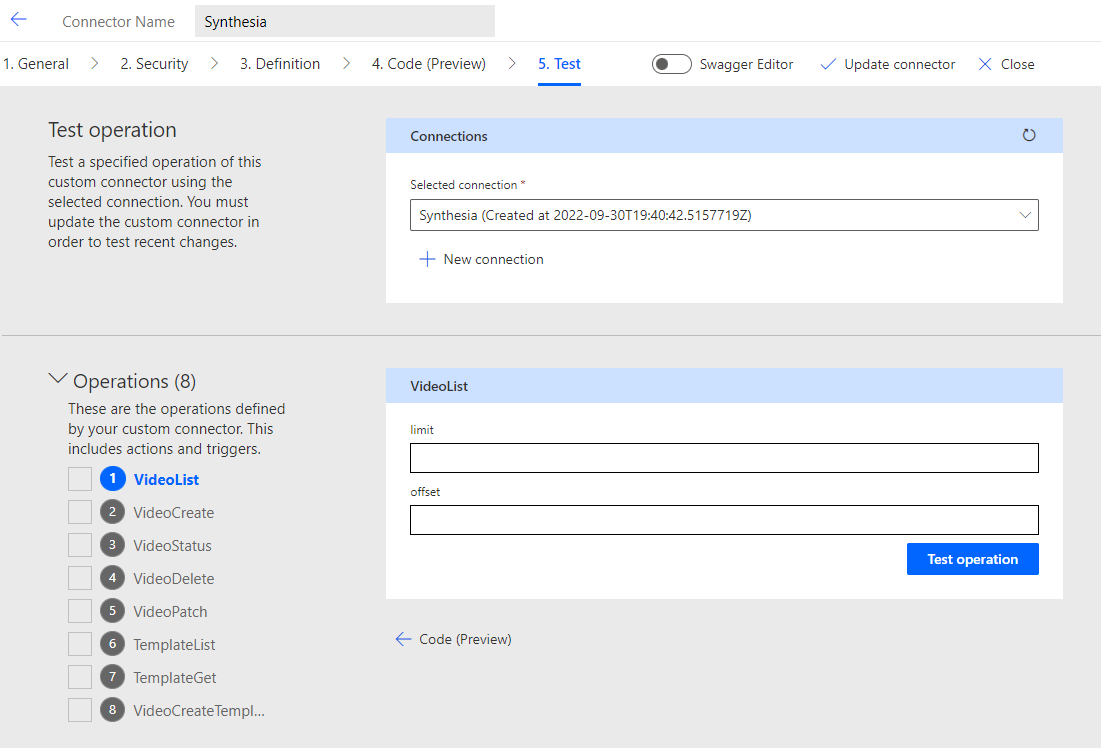Select the number 2 VideoCreate operation badge
Screen dimensions: 1101x748
click(113, 512)
